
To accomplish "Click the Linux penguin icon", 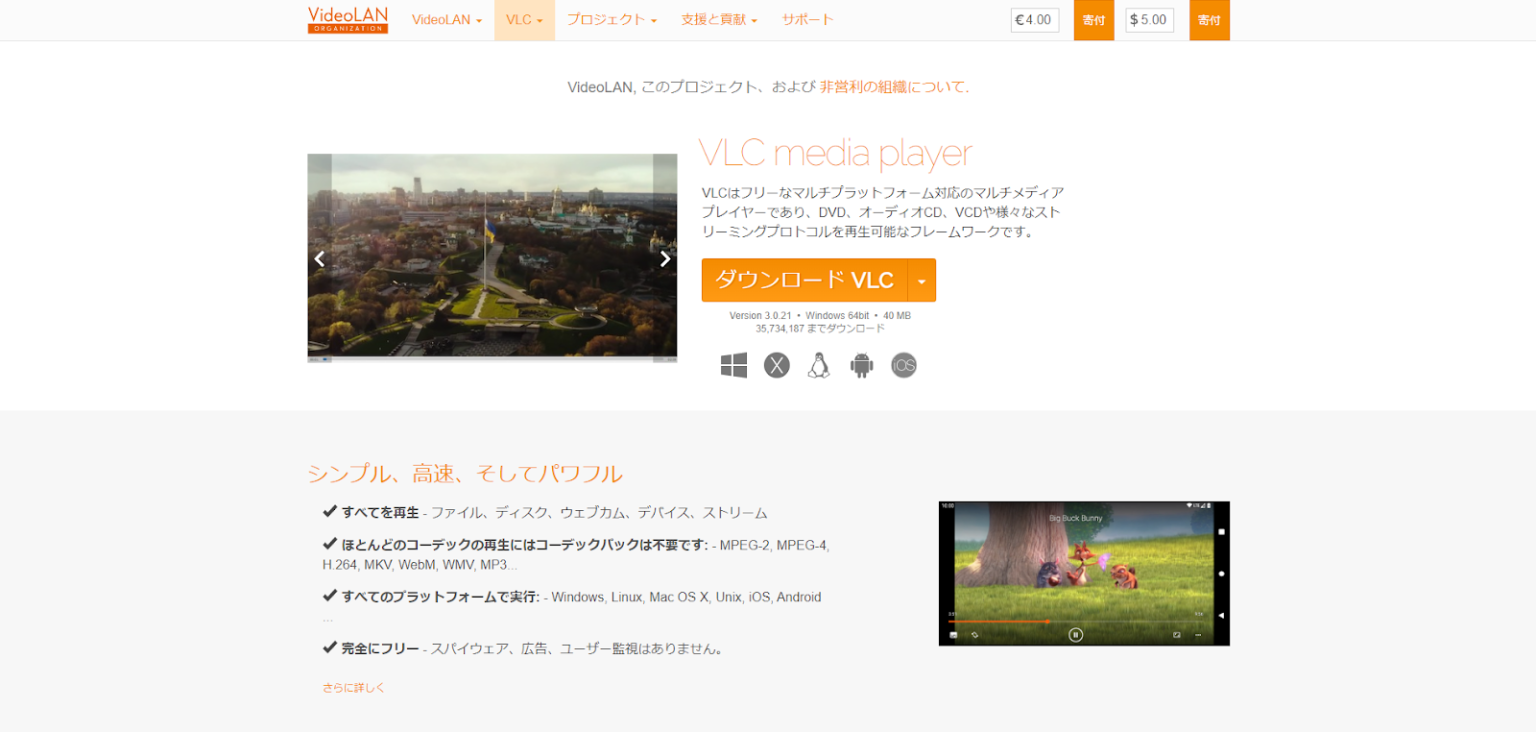I will (819, 365).
